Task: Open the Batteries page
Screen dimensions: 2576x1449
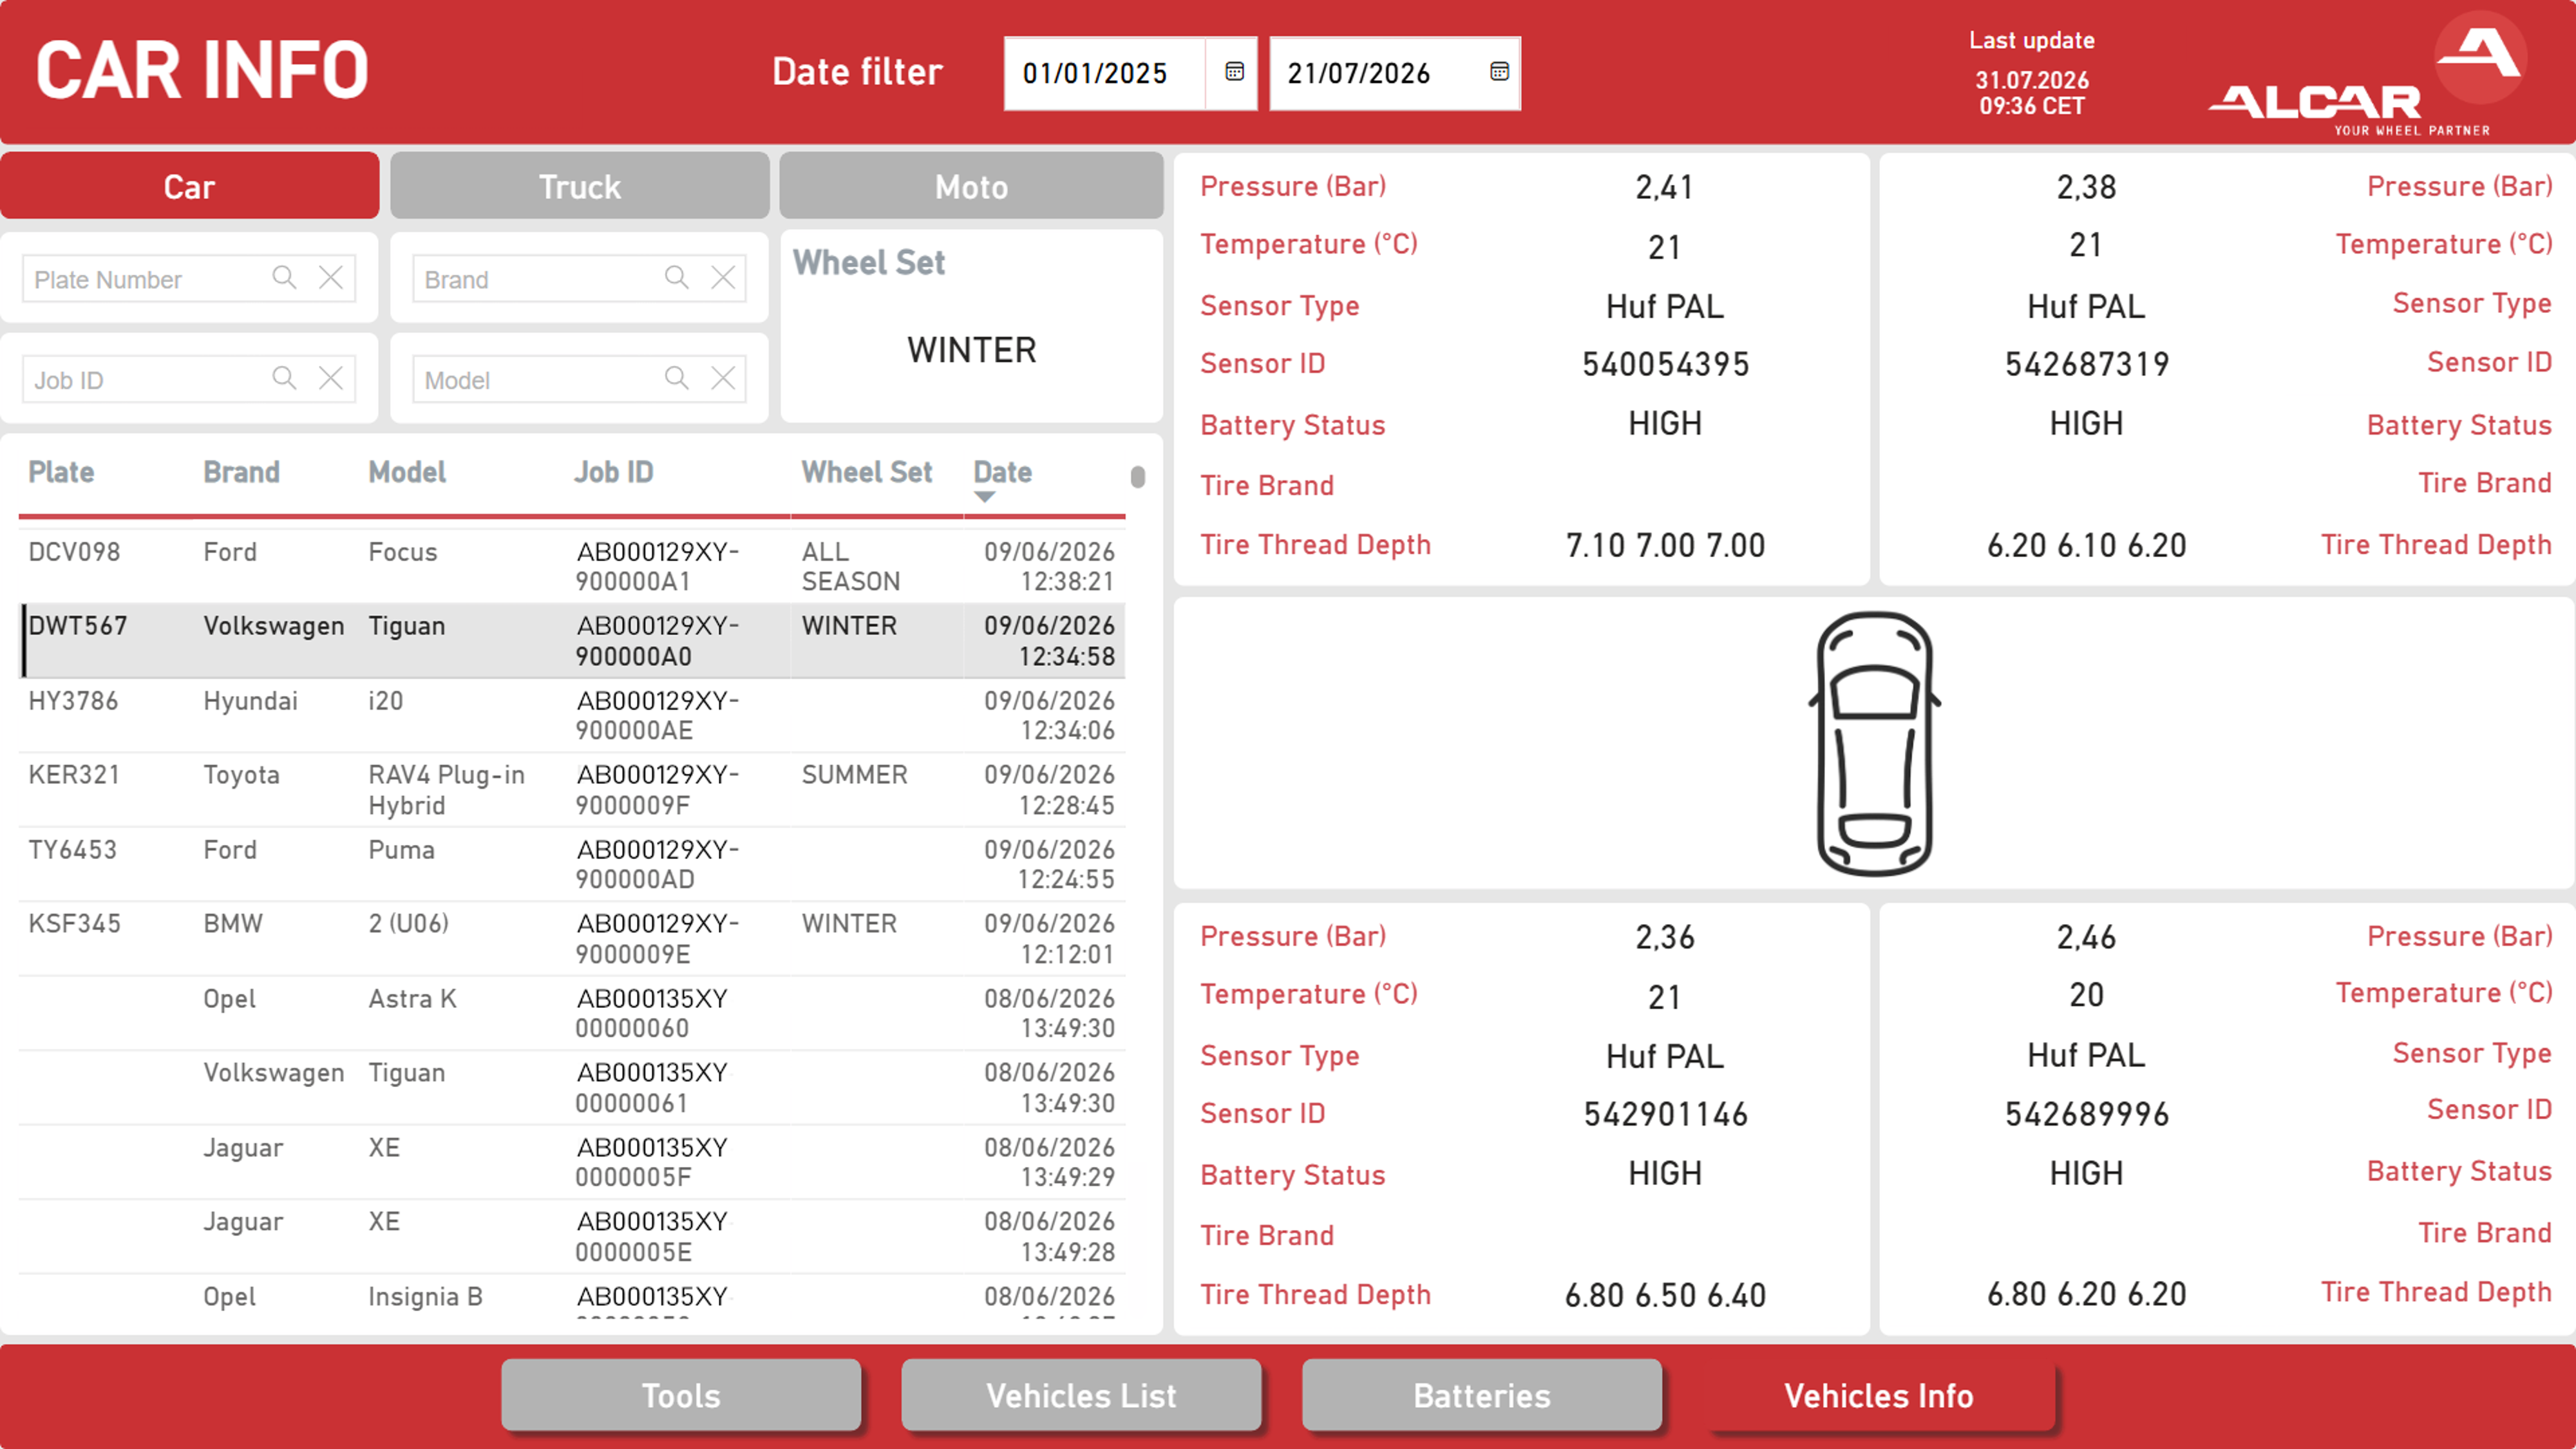Action: tap(1482, 1395)
